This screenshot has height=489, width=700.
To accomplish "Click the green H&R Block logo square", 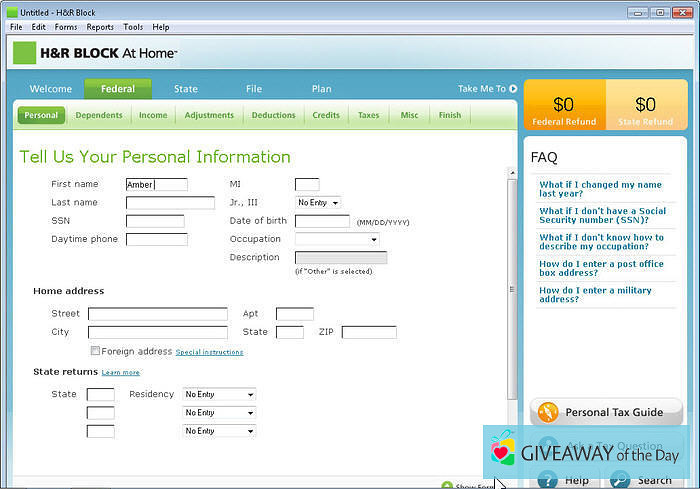I will point(24,53).
